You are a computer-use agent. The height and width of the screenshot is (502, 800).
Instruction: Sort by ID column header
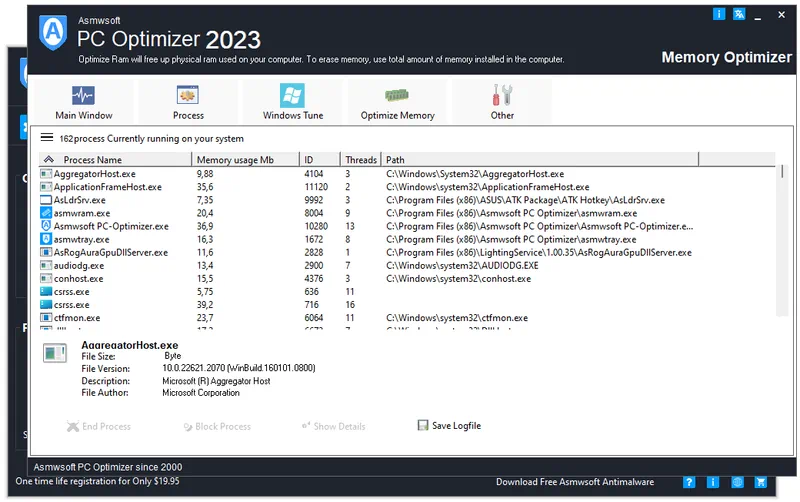click(320, 160)
